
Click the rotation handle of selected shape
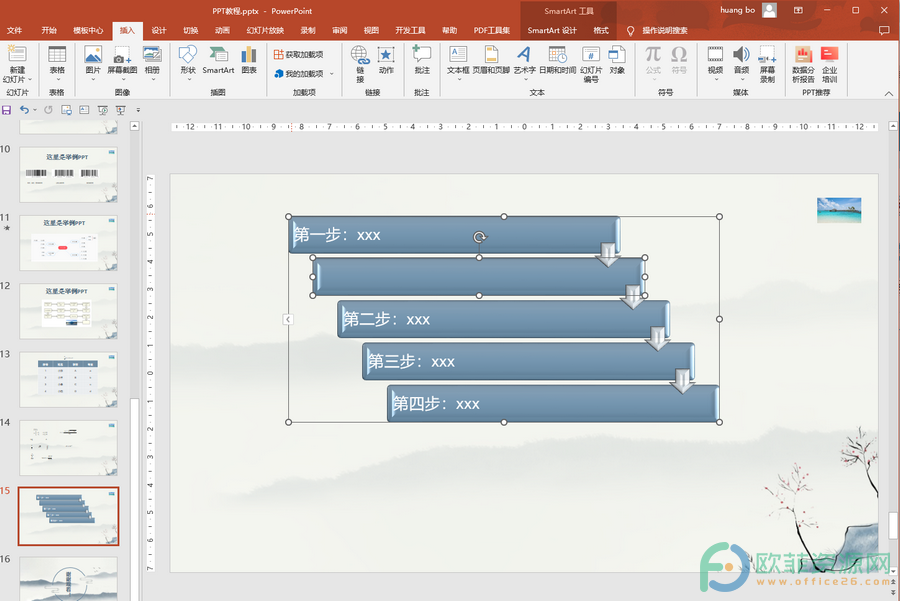[479, 236]
